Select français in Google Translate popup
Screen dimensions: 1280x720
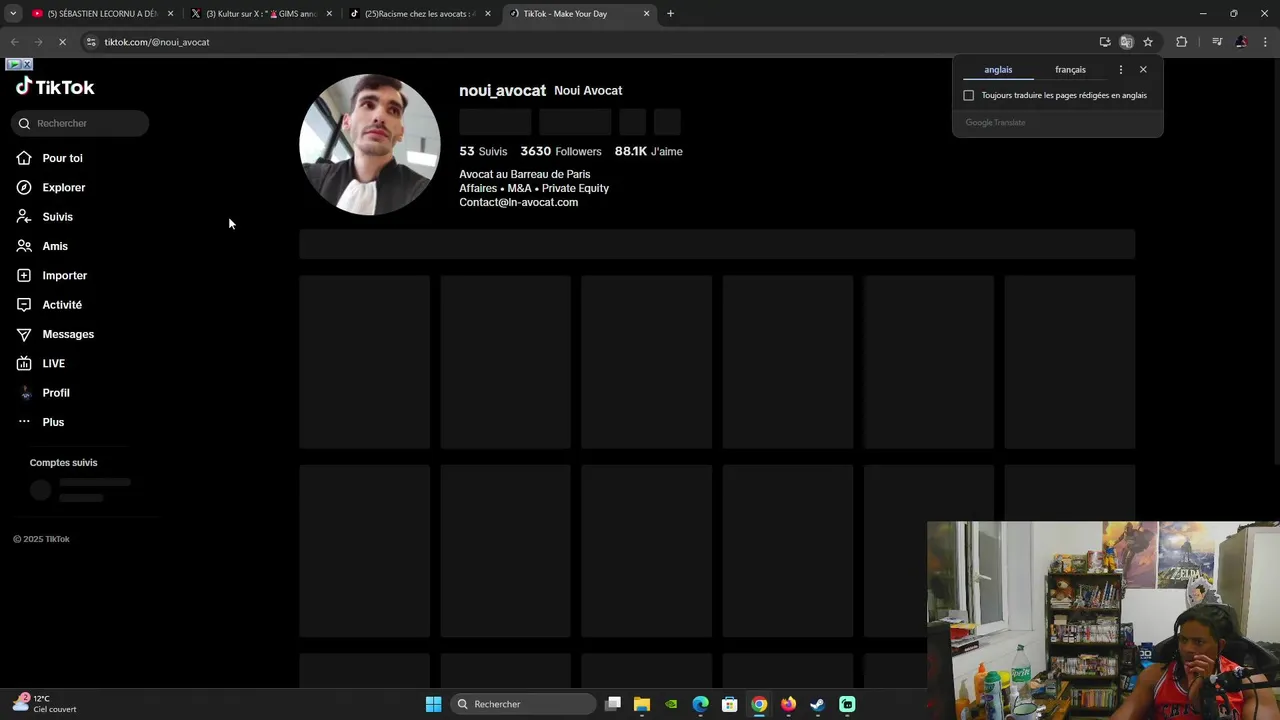[x=1070, y=70]
